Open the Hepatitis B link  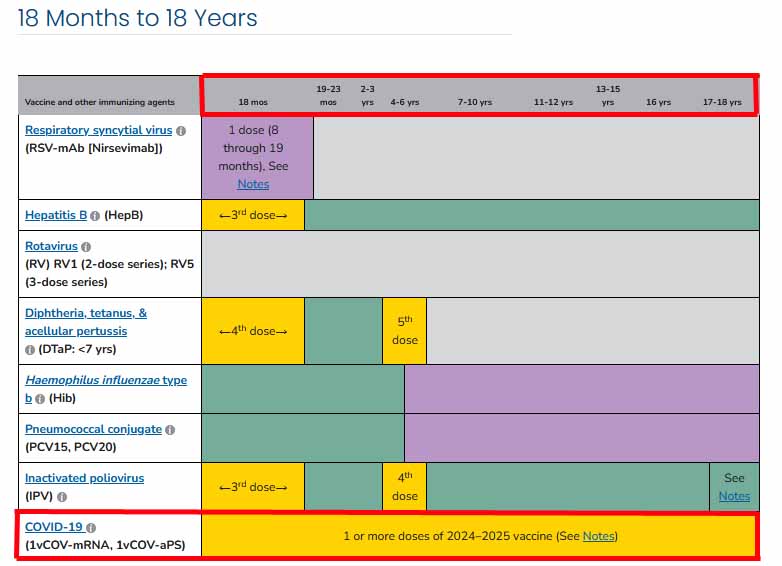56,215
